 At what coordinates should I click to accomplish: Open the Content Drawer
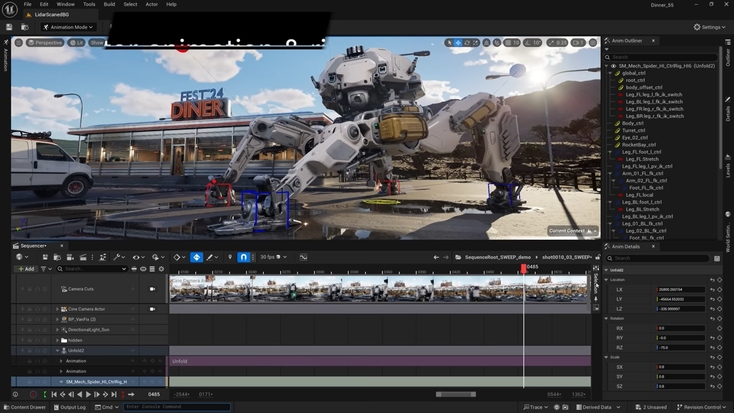(25, 407)
